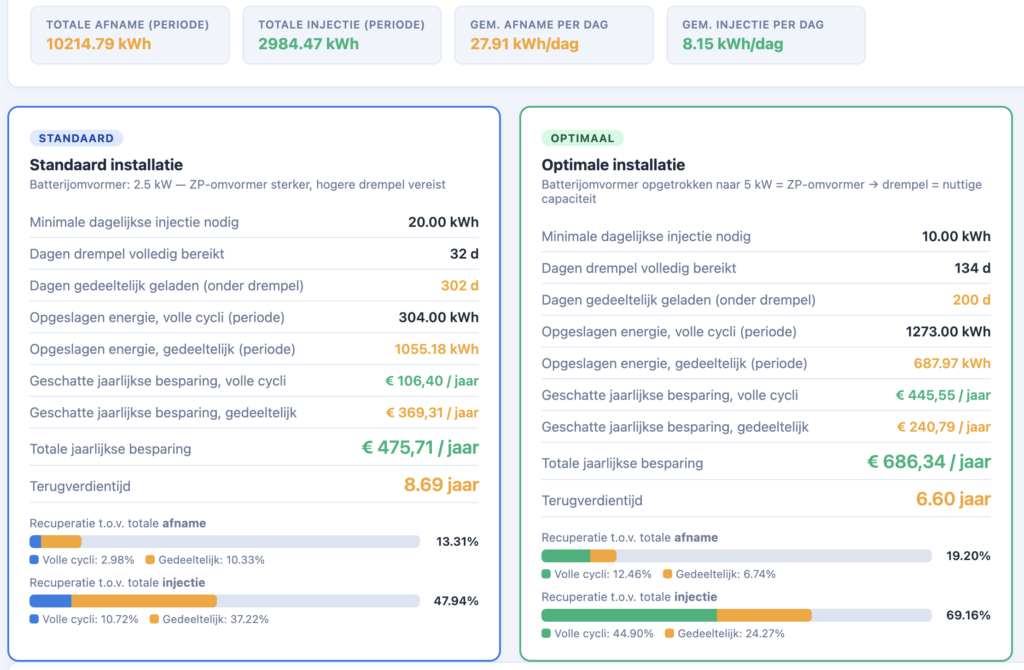Image resolution: width=1024 pixels, height=670 pixels.
Task: Click green swatch beside Volle cycli: 44.90%
Action: click(546, 633)
